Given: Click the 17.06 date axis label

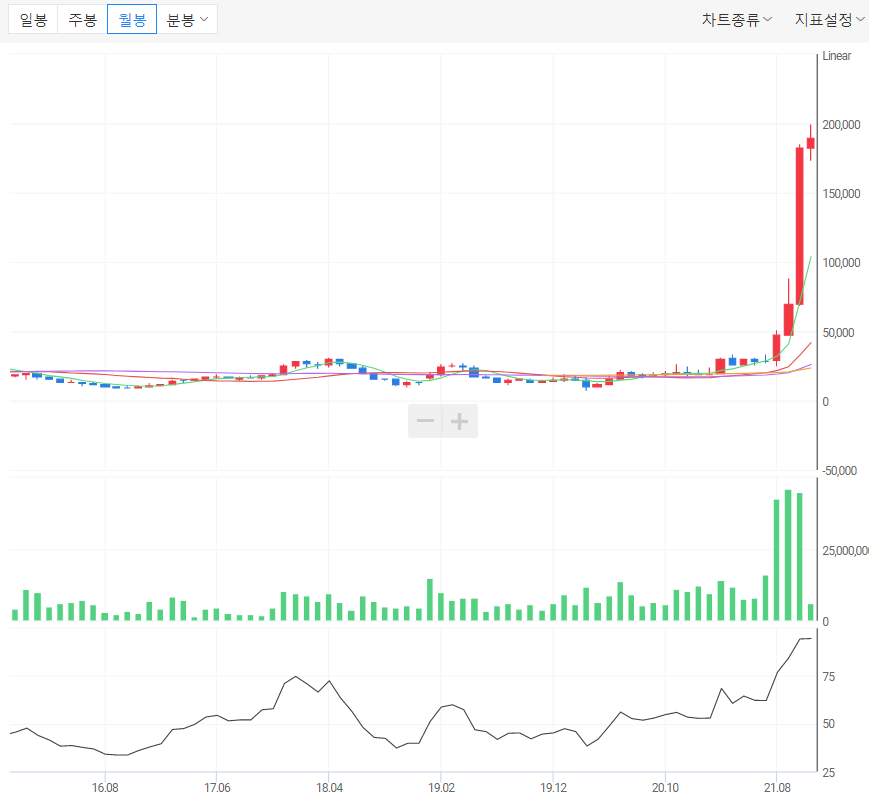Looking at the screenshot, I should (x=217, y=788).
